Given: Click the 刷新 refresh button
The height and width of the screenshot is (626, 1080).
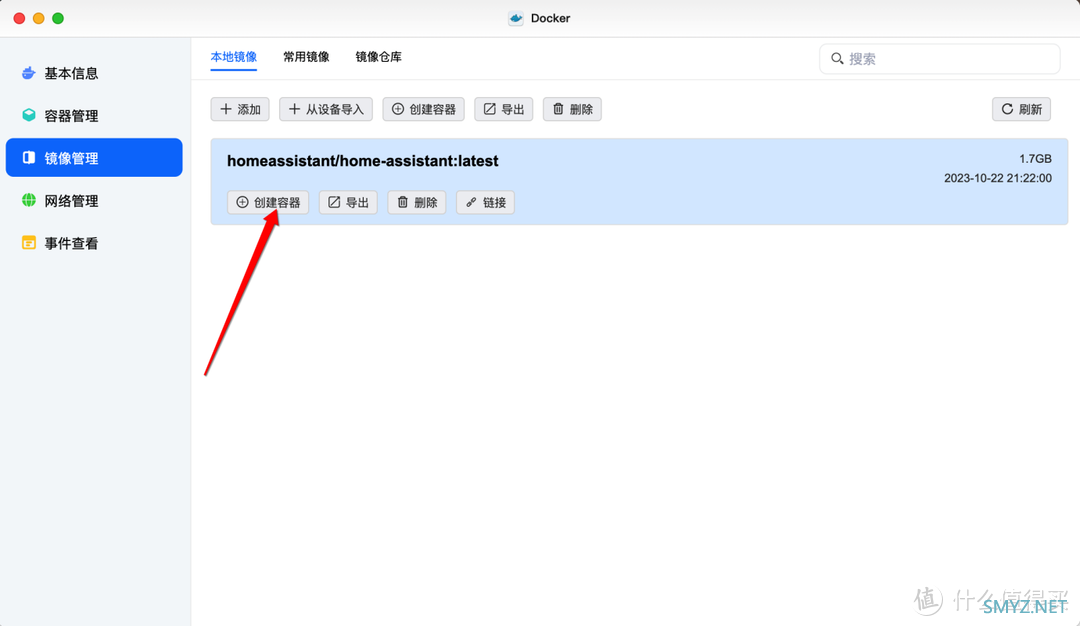Looking at the screenshot, I should [1021, 109].
